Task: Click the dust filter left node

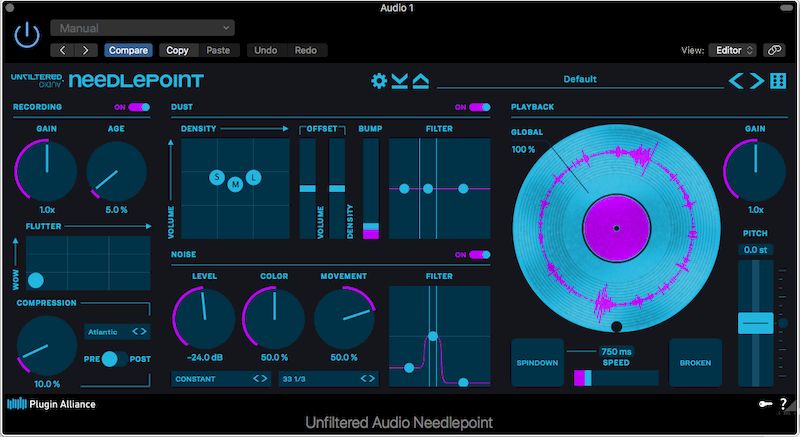Action: pos(404,189)
